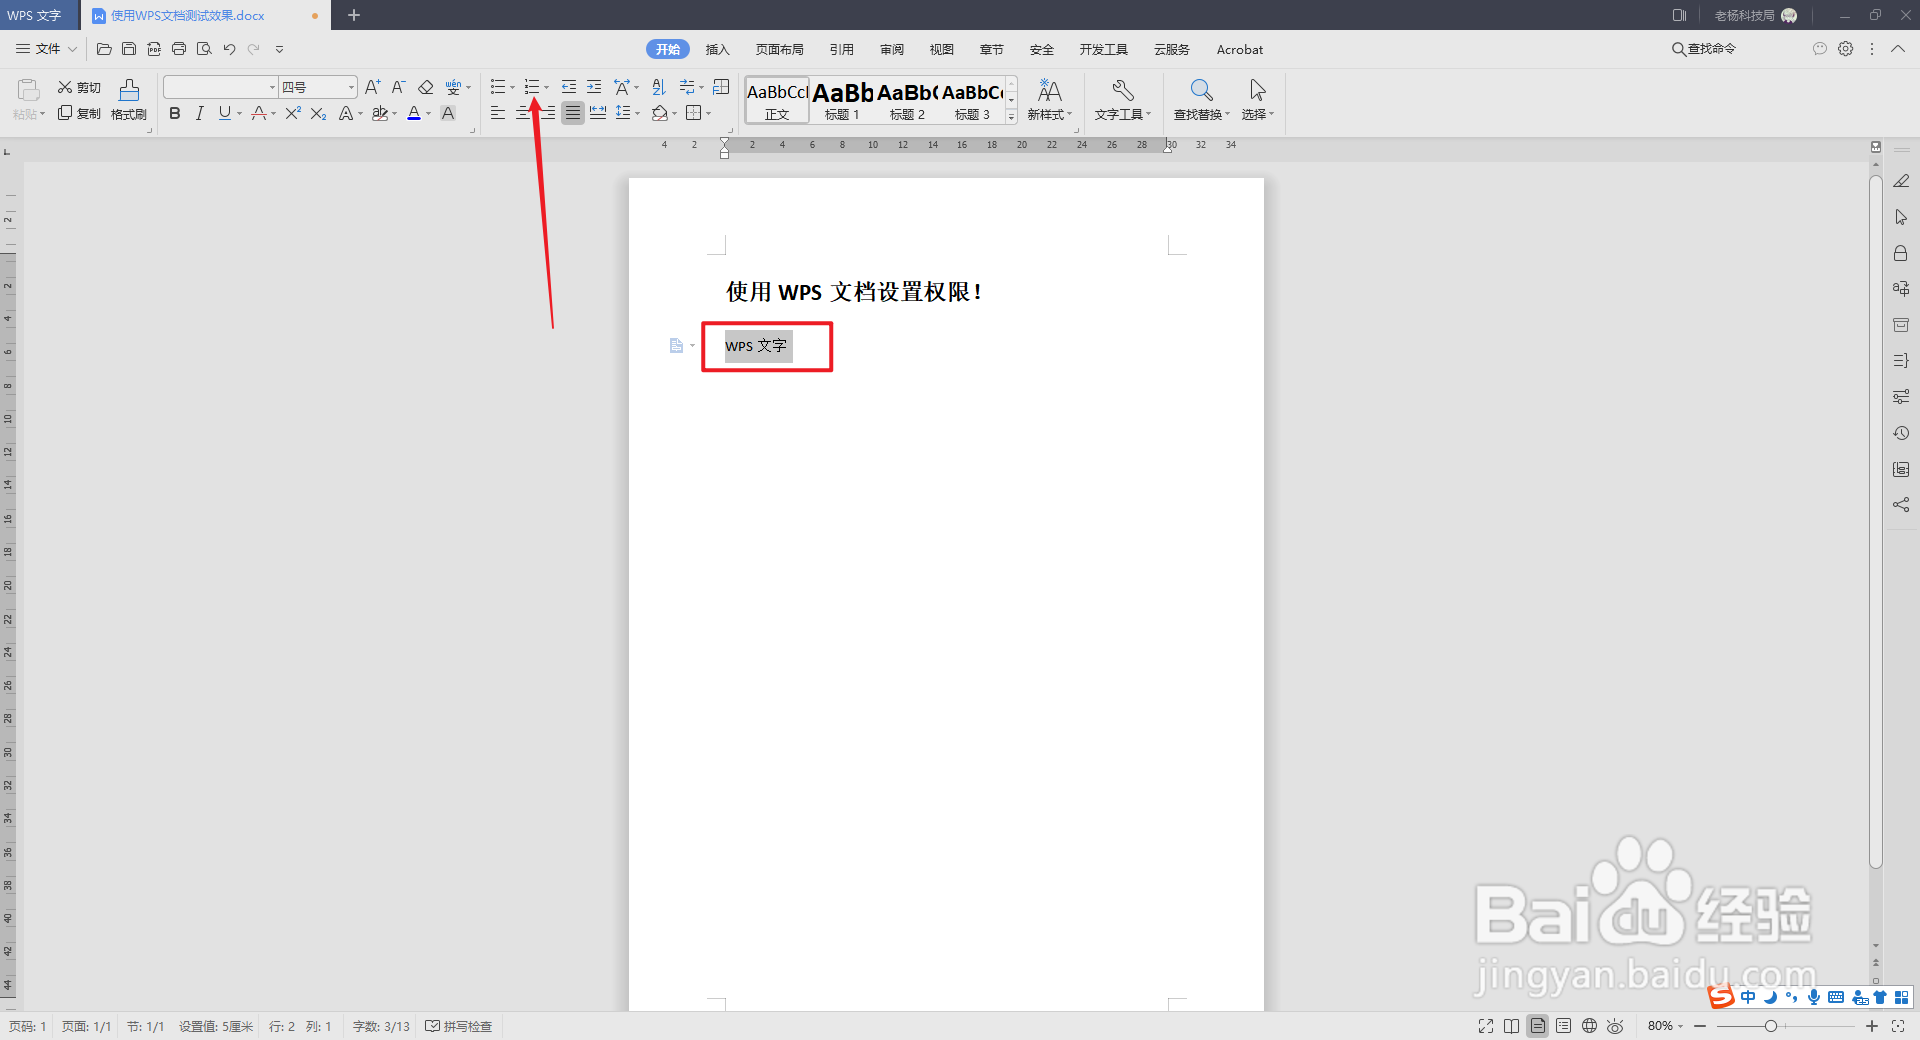1920x1040 pixels.
Task: Click the history clock icon in sidebar
Action: [1901, 433]
